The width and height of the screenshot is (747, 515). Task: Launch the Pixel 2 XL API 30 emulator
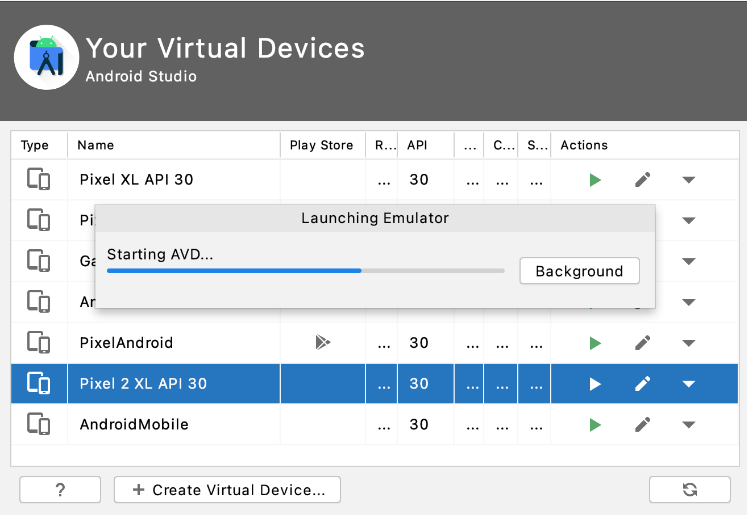coord(595,384)
